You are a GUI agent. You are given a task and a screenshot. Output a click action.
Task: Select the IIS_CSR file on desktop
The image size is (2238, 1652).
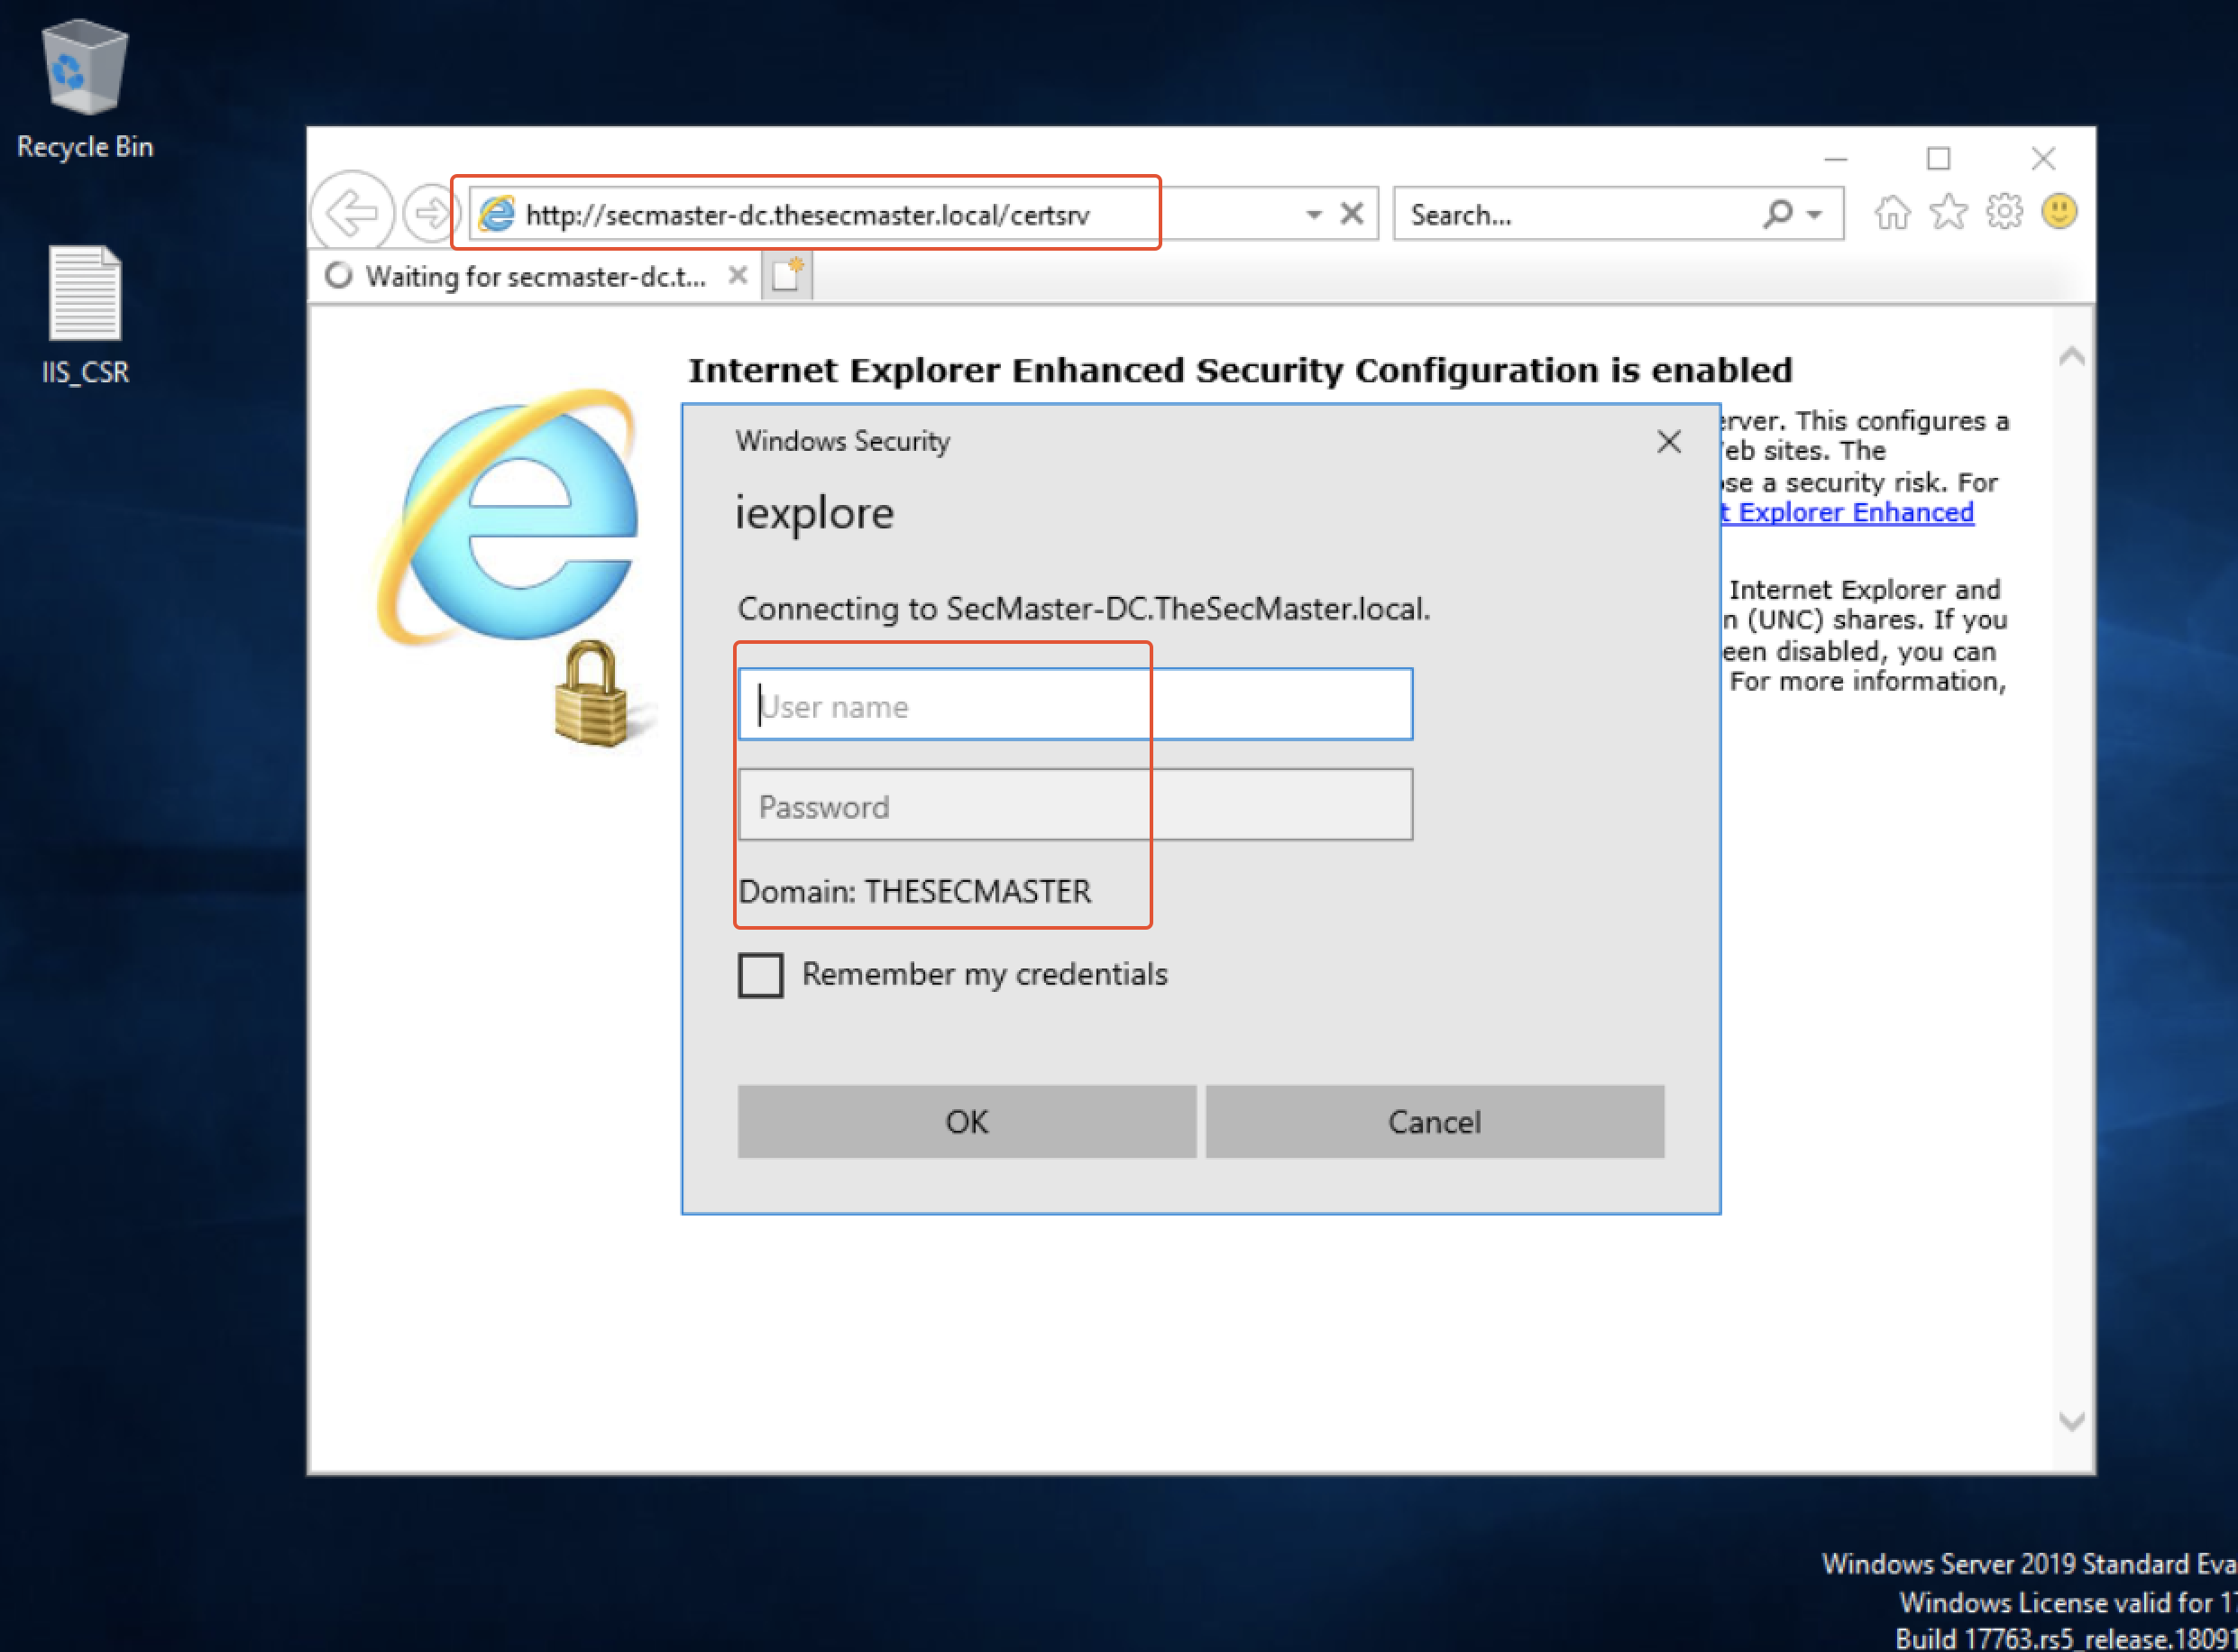click(85, 316)
